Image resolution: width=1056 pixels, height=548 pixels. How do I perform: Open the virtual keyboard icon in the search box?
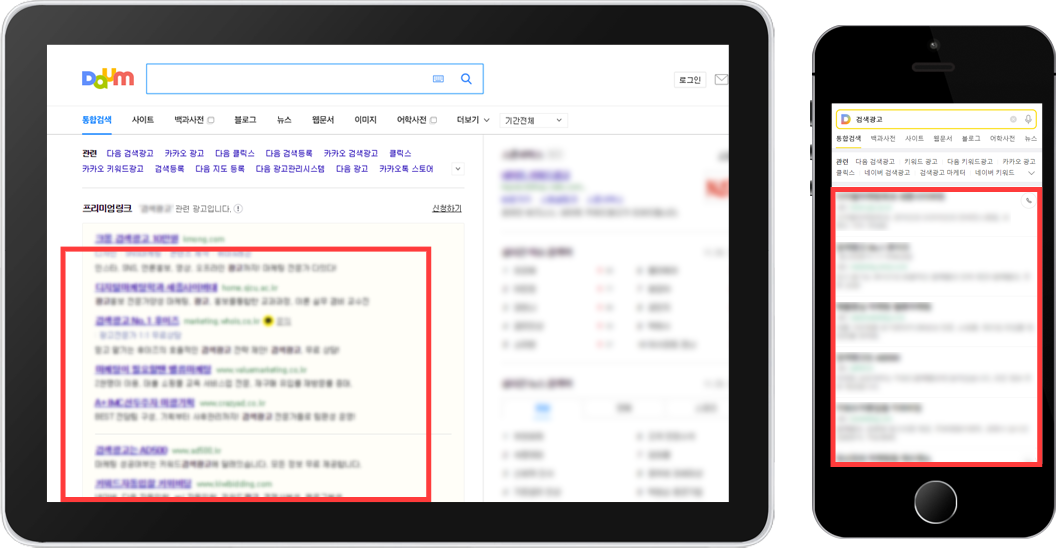(x=438, y=79)
